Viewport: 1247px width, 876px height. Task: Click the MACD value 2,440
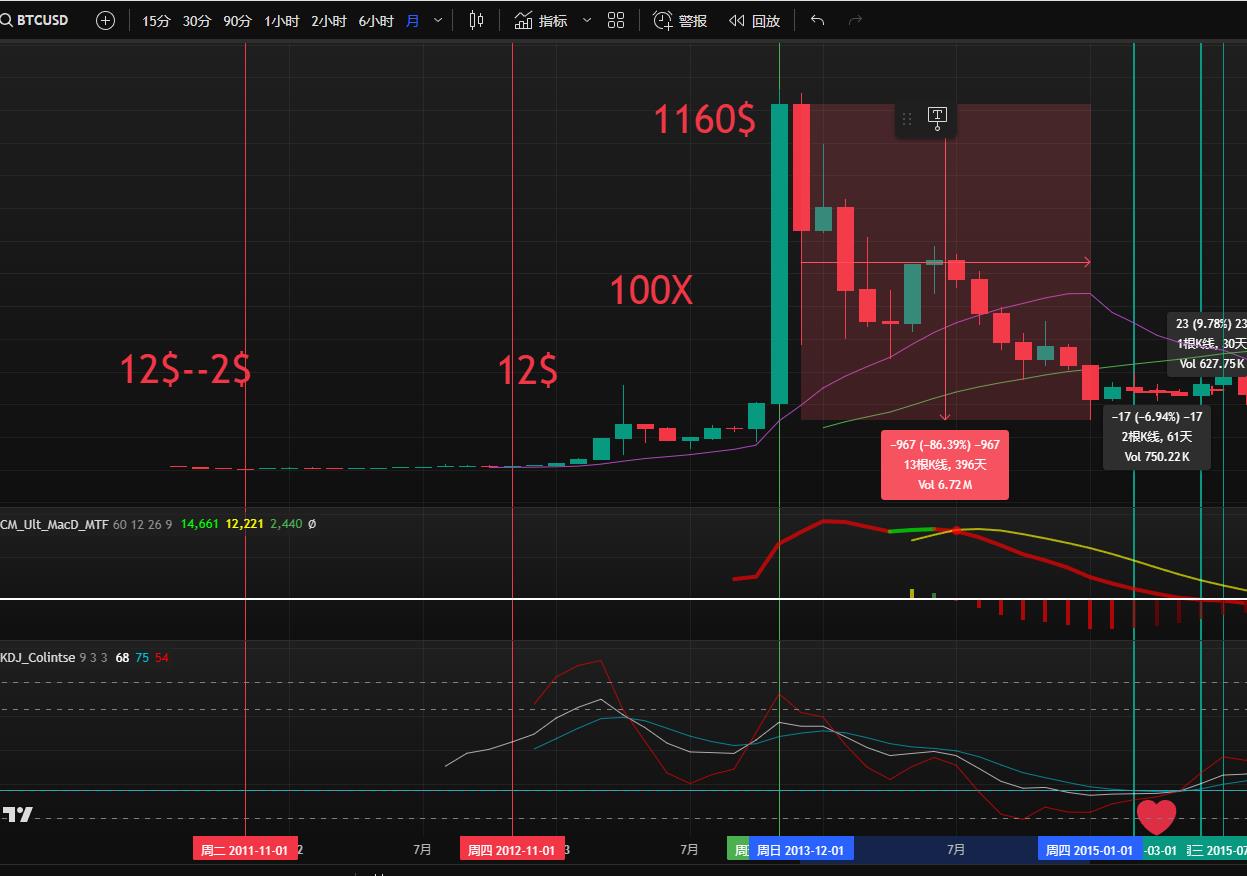click(x=285, y=524)
